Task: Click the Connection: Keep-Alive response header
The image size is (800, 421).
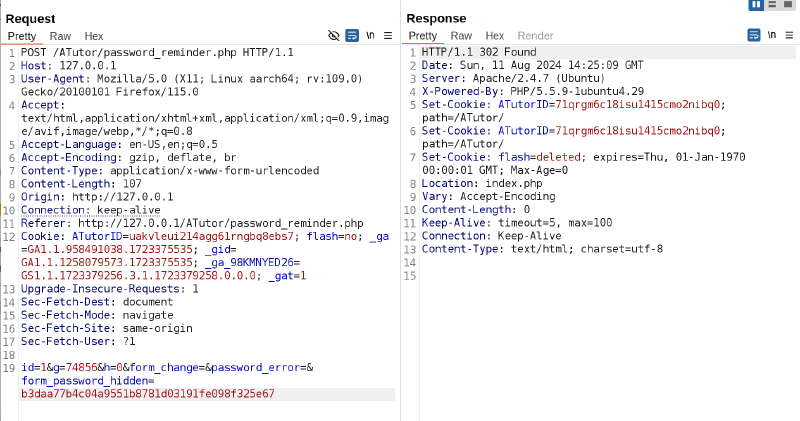Action: 491,236
